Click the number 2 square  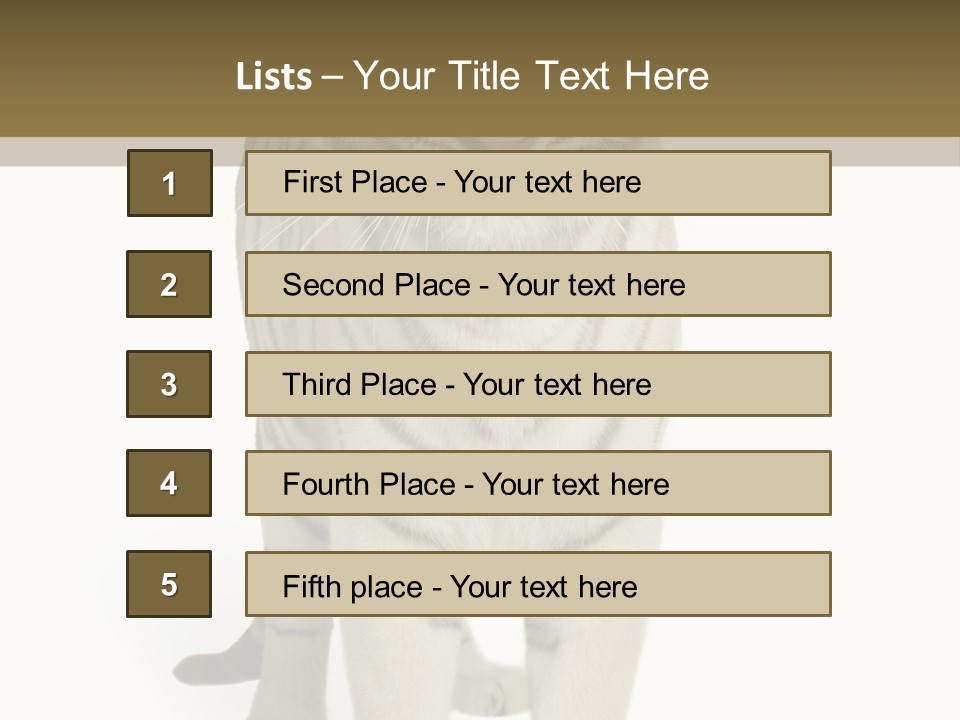click(x=169, y=284)
